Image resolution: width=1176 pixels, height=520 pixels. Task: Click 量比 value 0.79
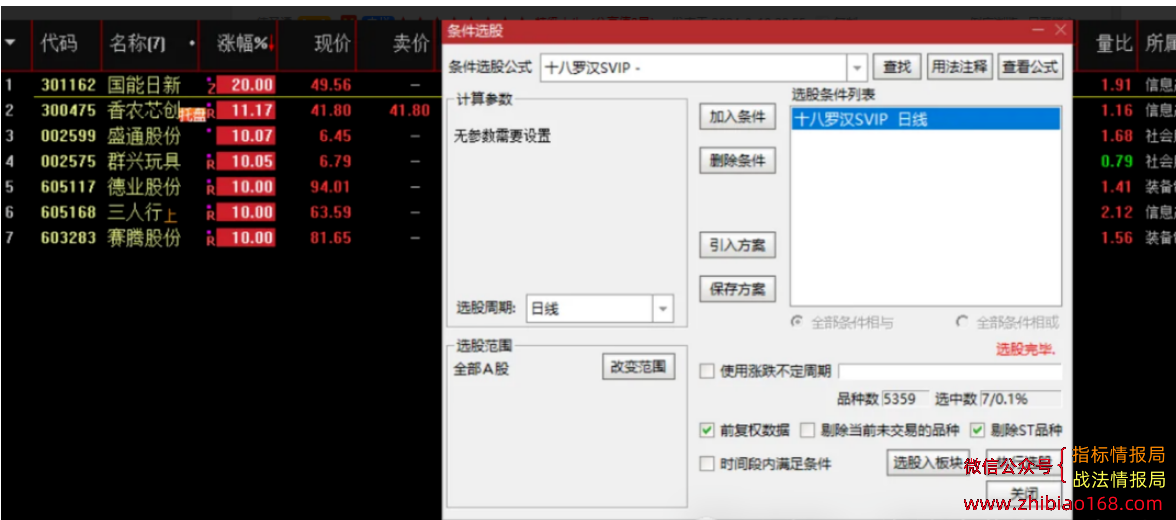[x=1117, y=161]
